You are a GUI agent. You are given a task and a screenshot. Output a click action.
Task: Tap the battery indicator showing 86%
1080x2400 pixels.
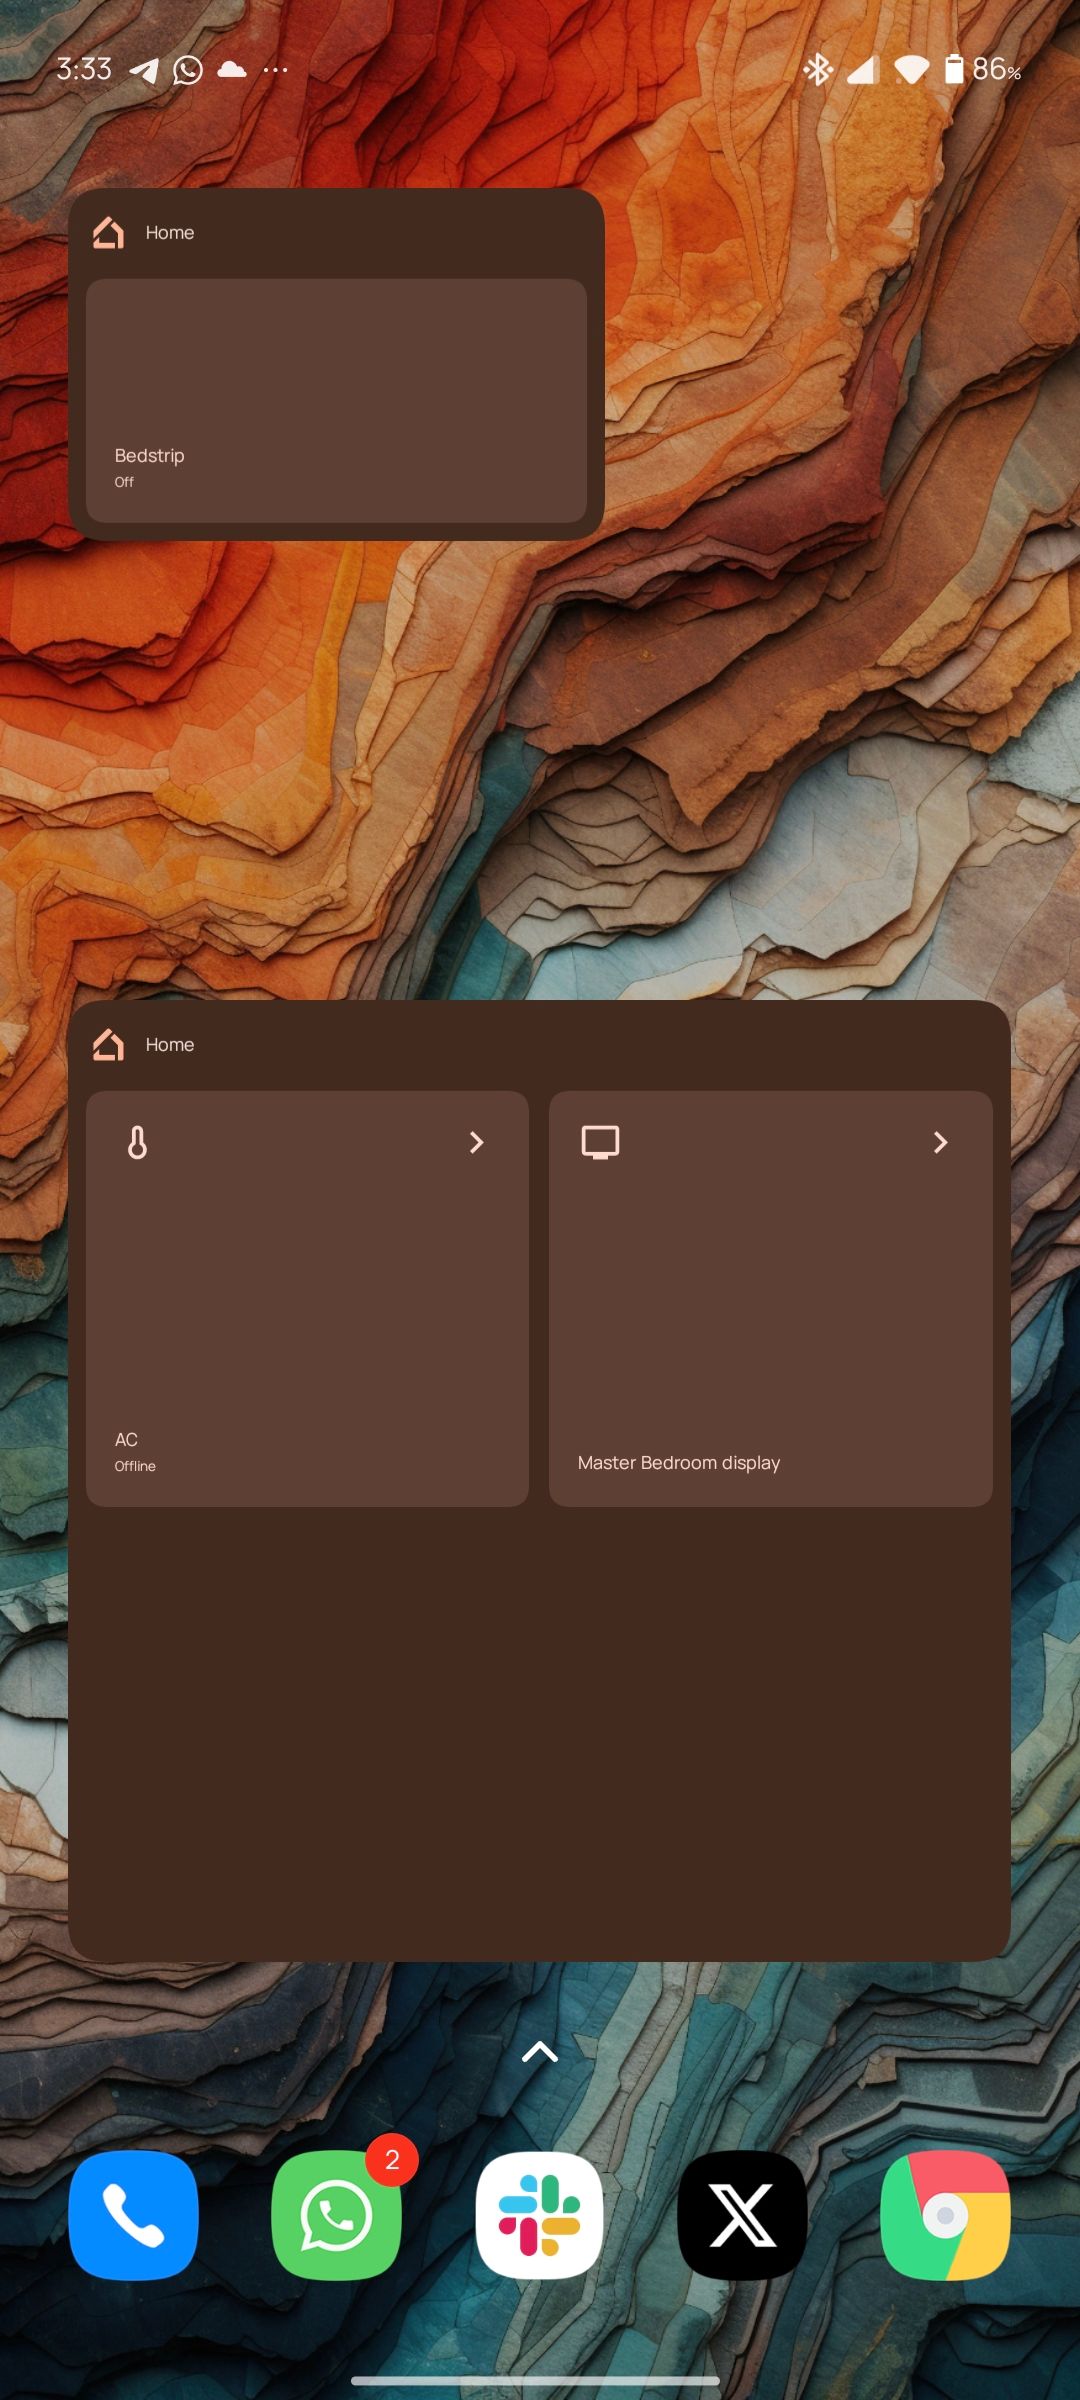coord(982,69)
